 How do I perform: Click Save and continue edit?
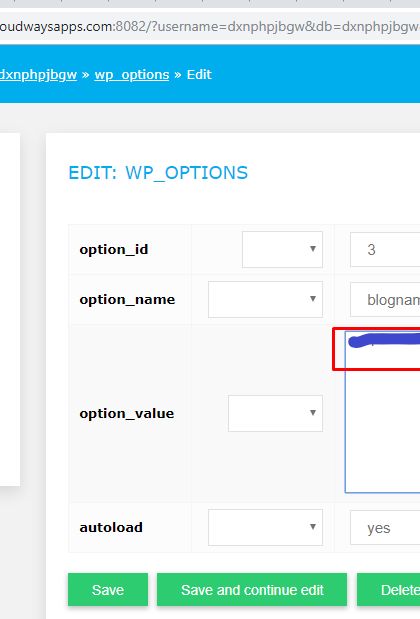pyautogui.click(x=252, y=590)
